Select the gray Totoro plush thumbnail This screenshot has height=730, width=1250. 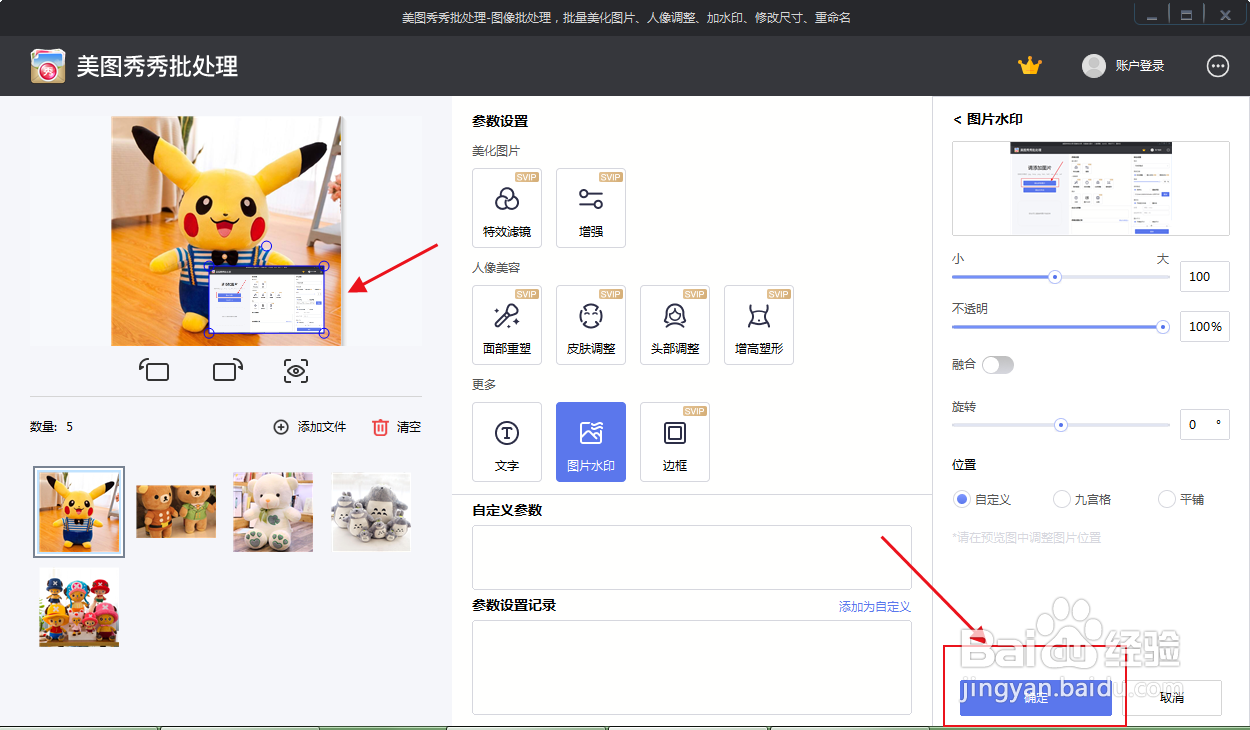[371, 512]
